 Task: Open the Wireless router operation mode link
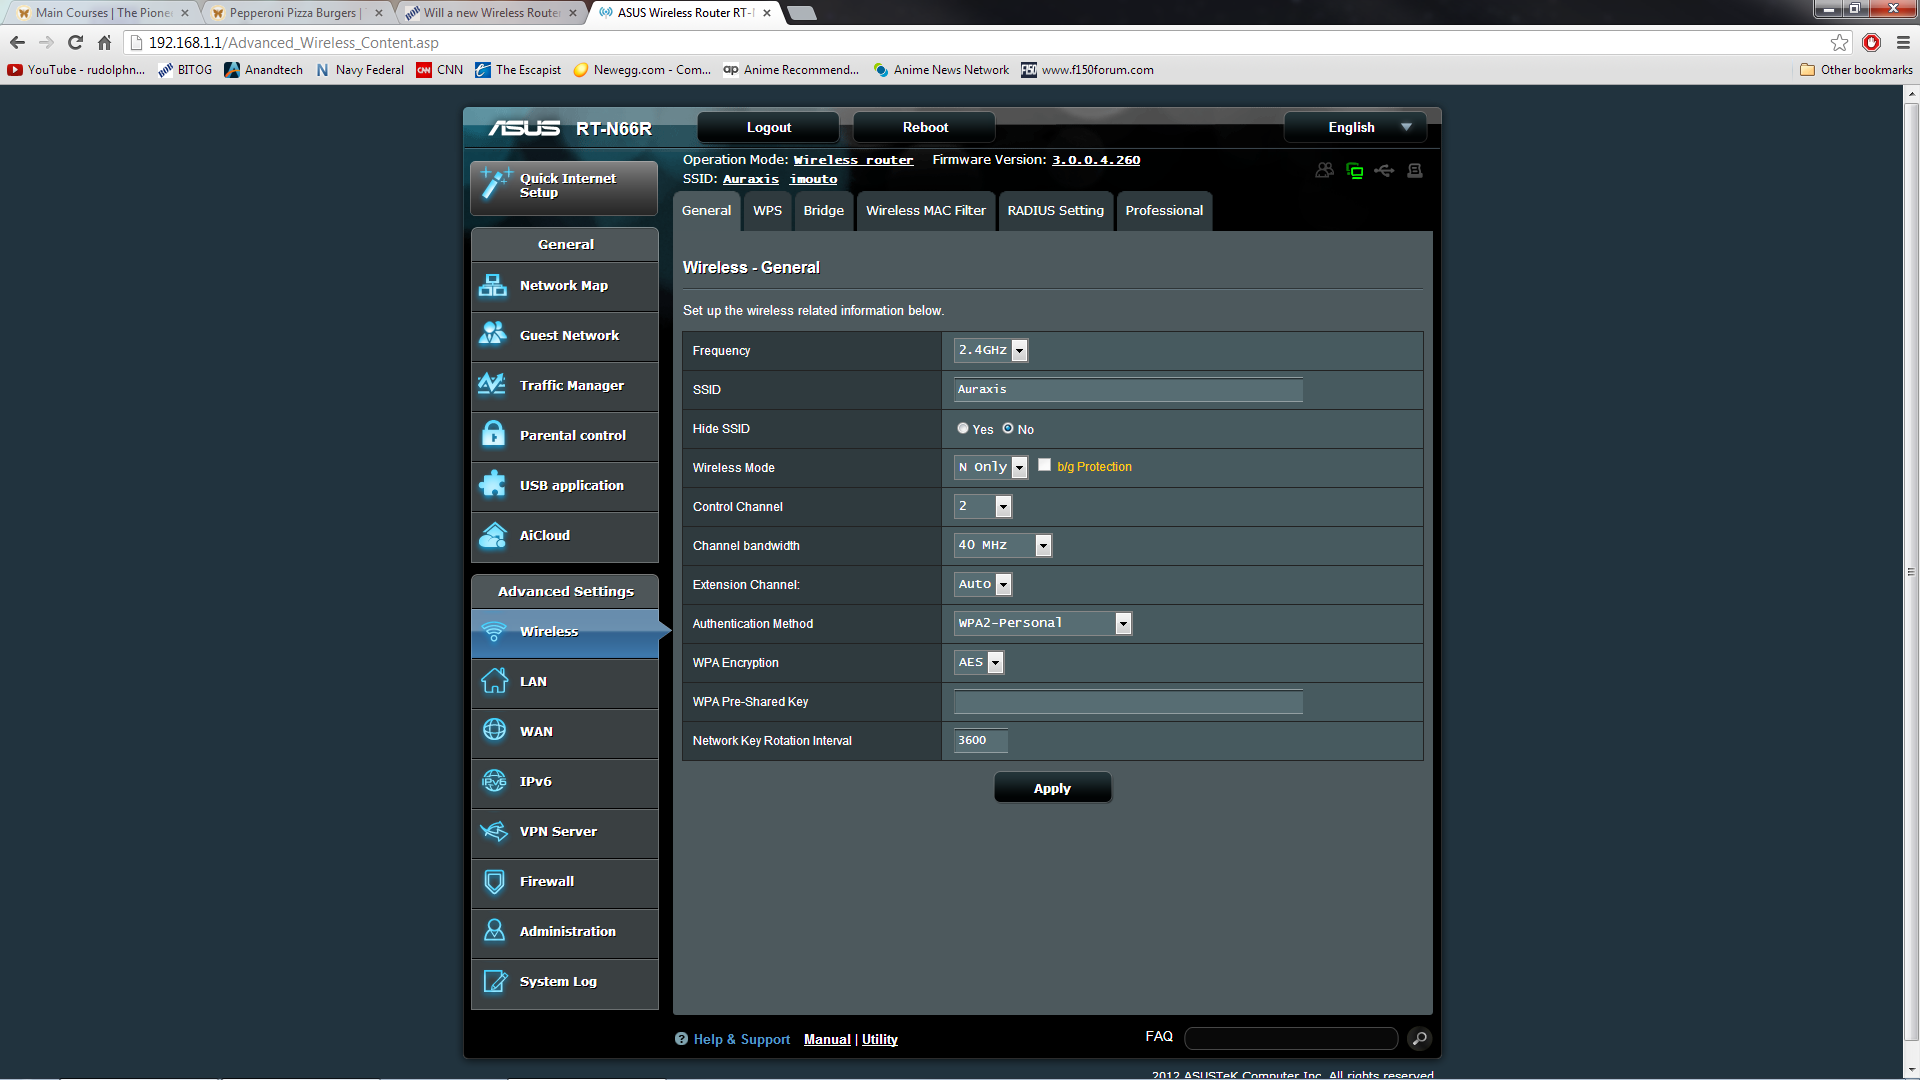tap(853, 160)
